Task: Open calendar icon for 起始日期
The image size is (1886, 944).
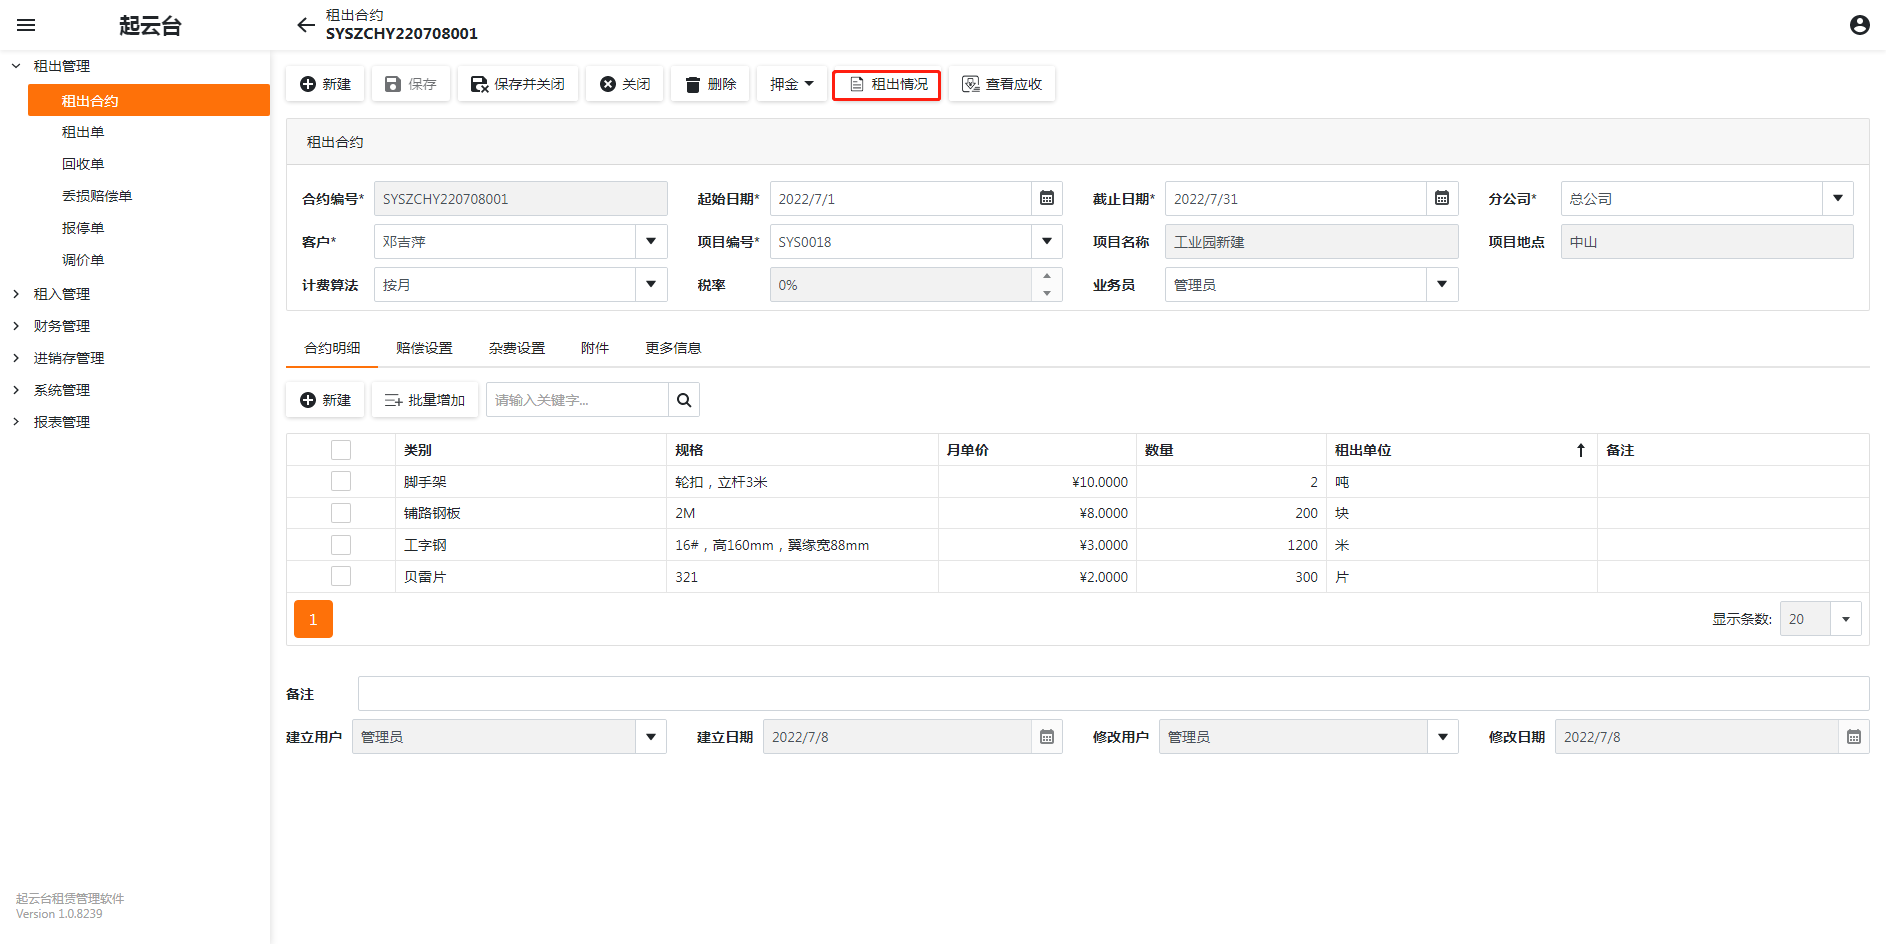Action: [1047, 198]
